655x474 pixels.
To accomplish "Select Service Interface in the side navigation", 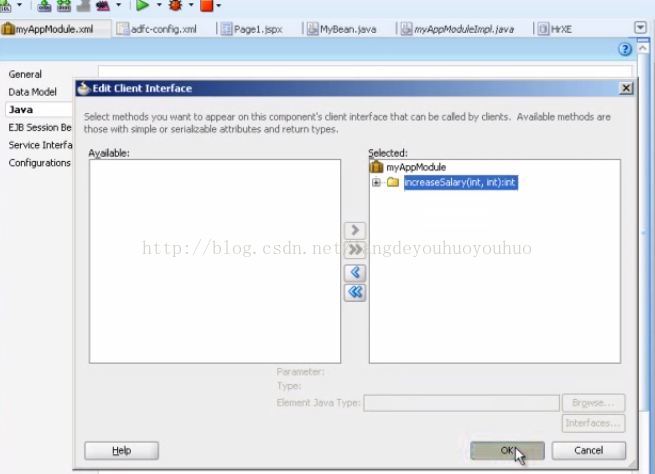I will (40, 145).
